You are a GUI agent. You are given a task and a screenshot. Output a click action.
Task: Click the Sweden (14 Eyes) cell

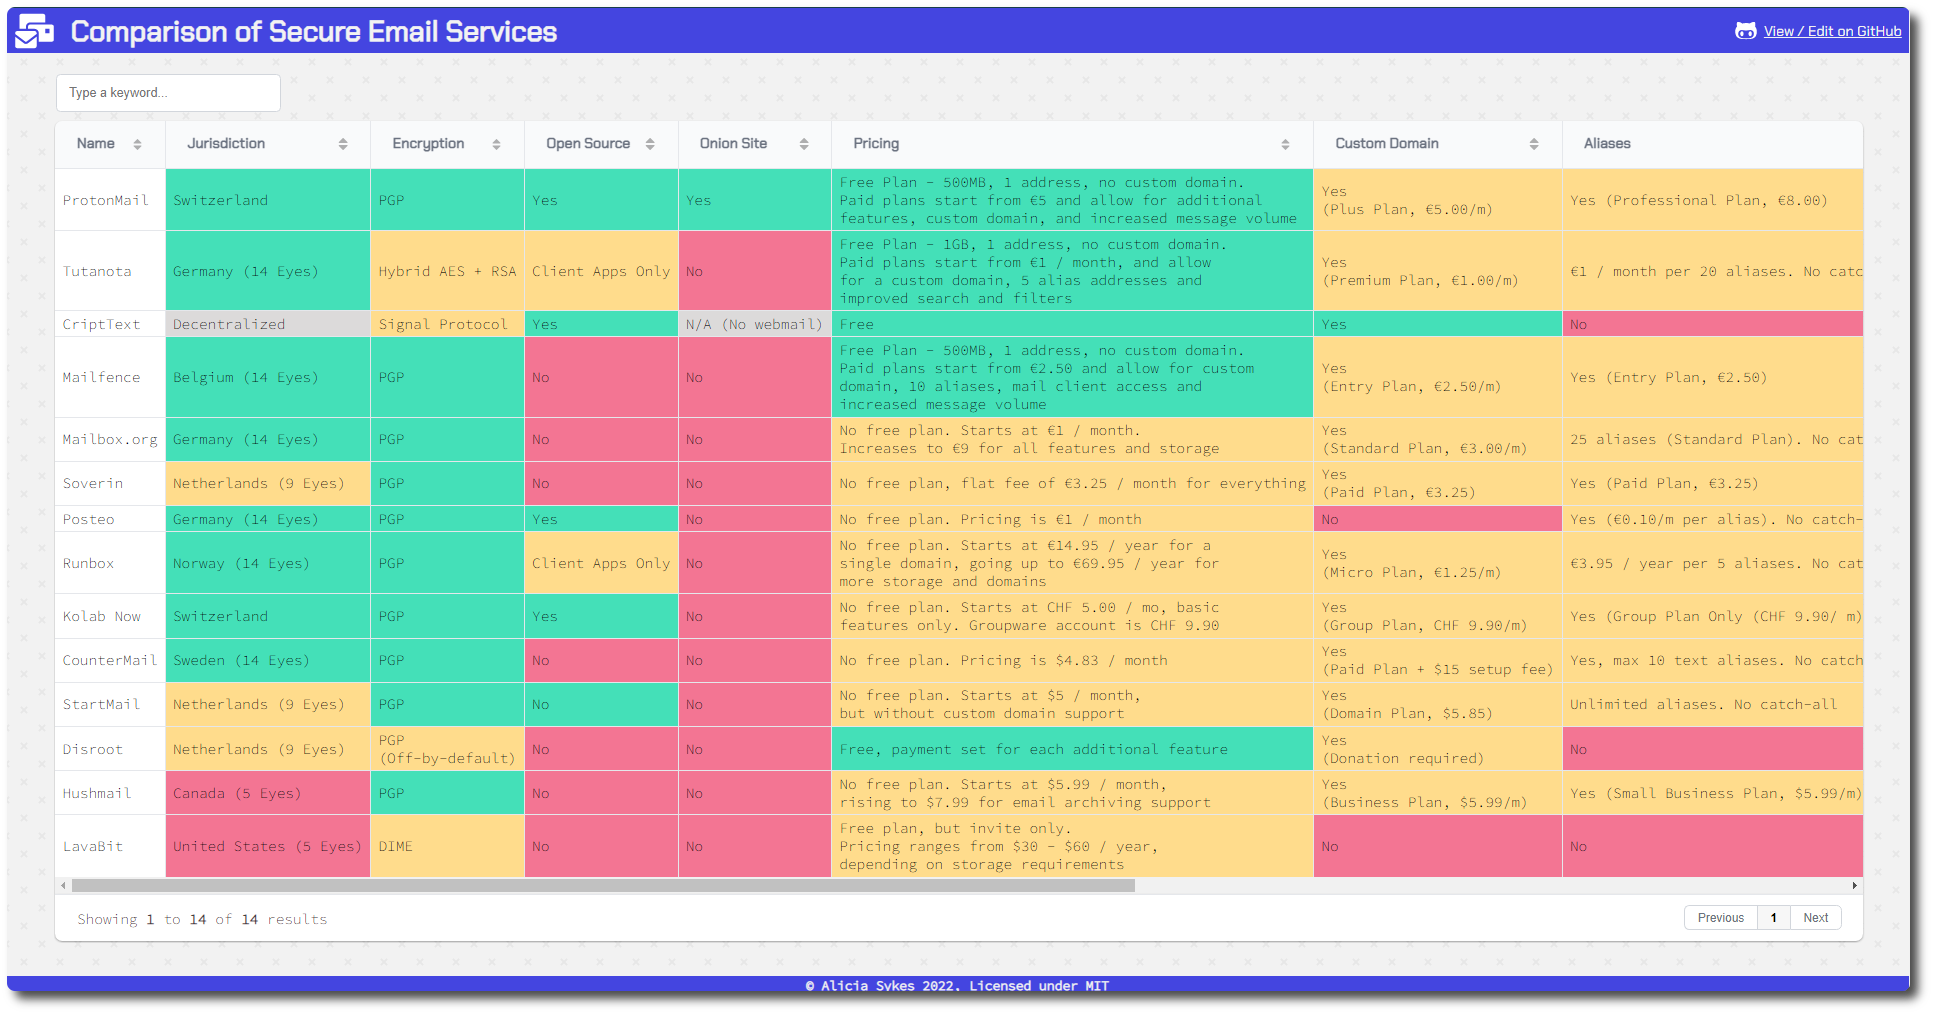click(x=268, y=660)
